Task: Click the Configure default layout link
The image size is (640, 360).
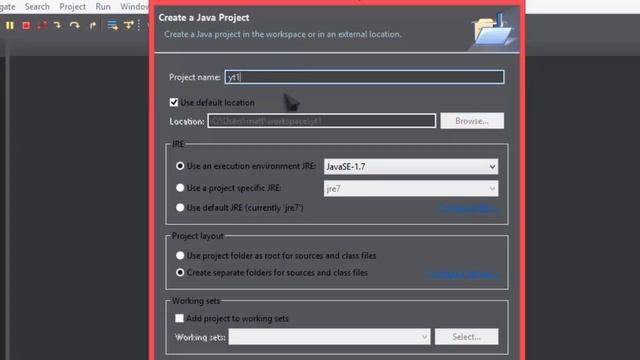Action: click(462, 274)
